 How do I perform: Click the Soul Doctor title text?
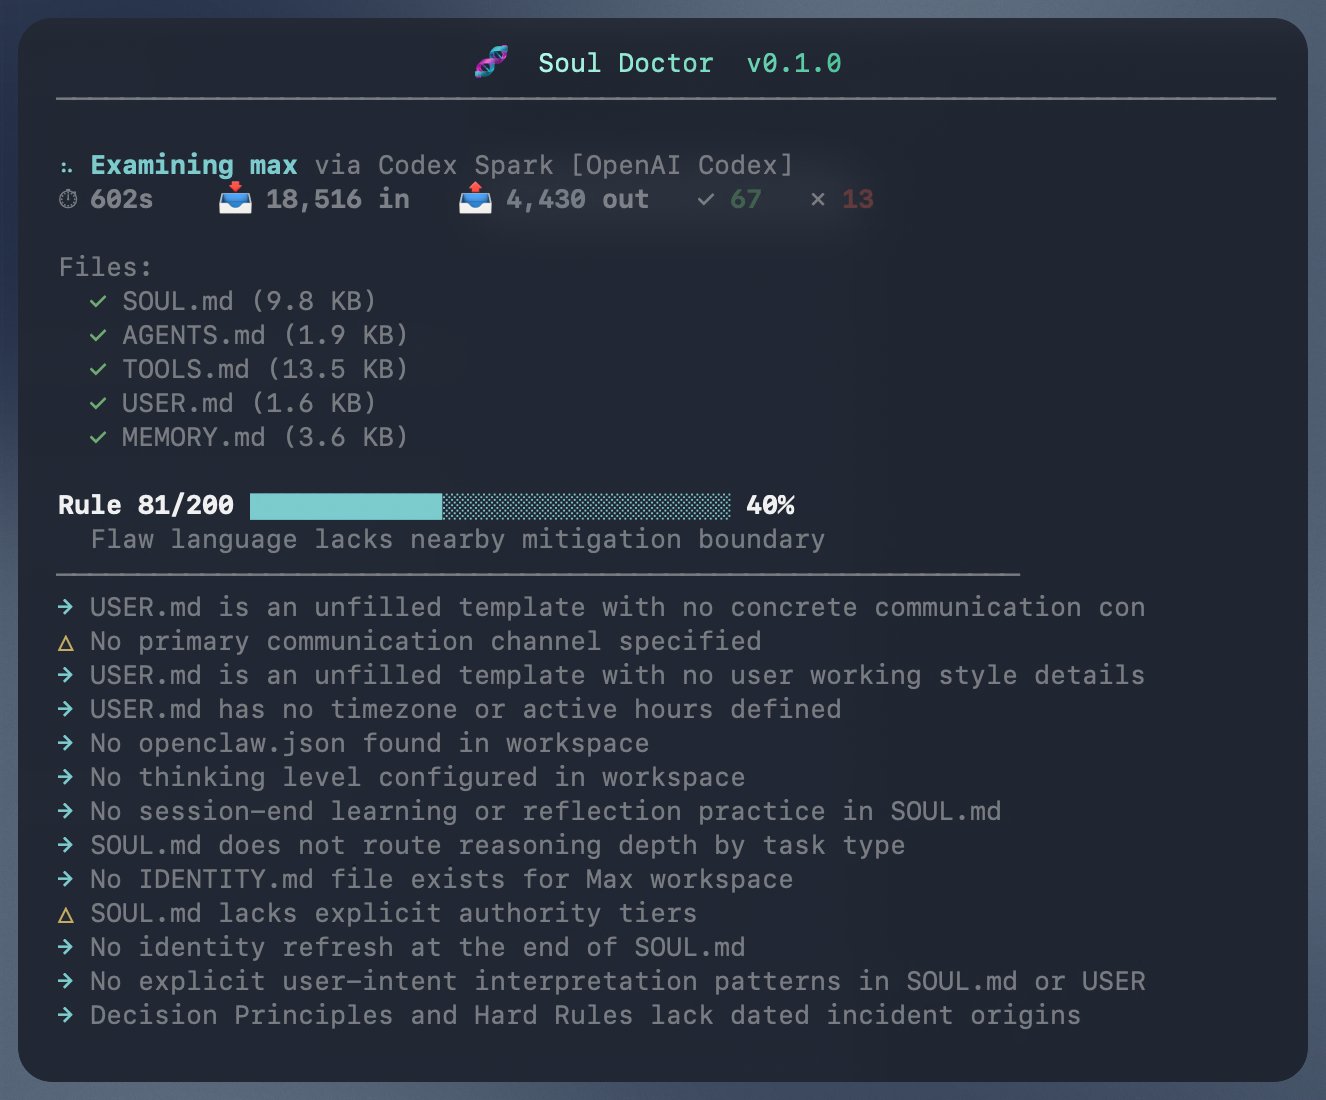pos(626,63)
